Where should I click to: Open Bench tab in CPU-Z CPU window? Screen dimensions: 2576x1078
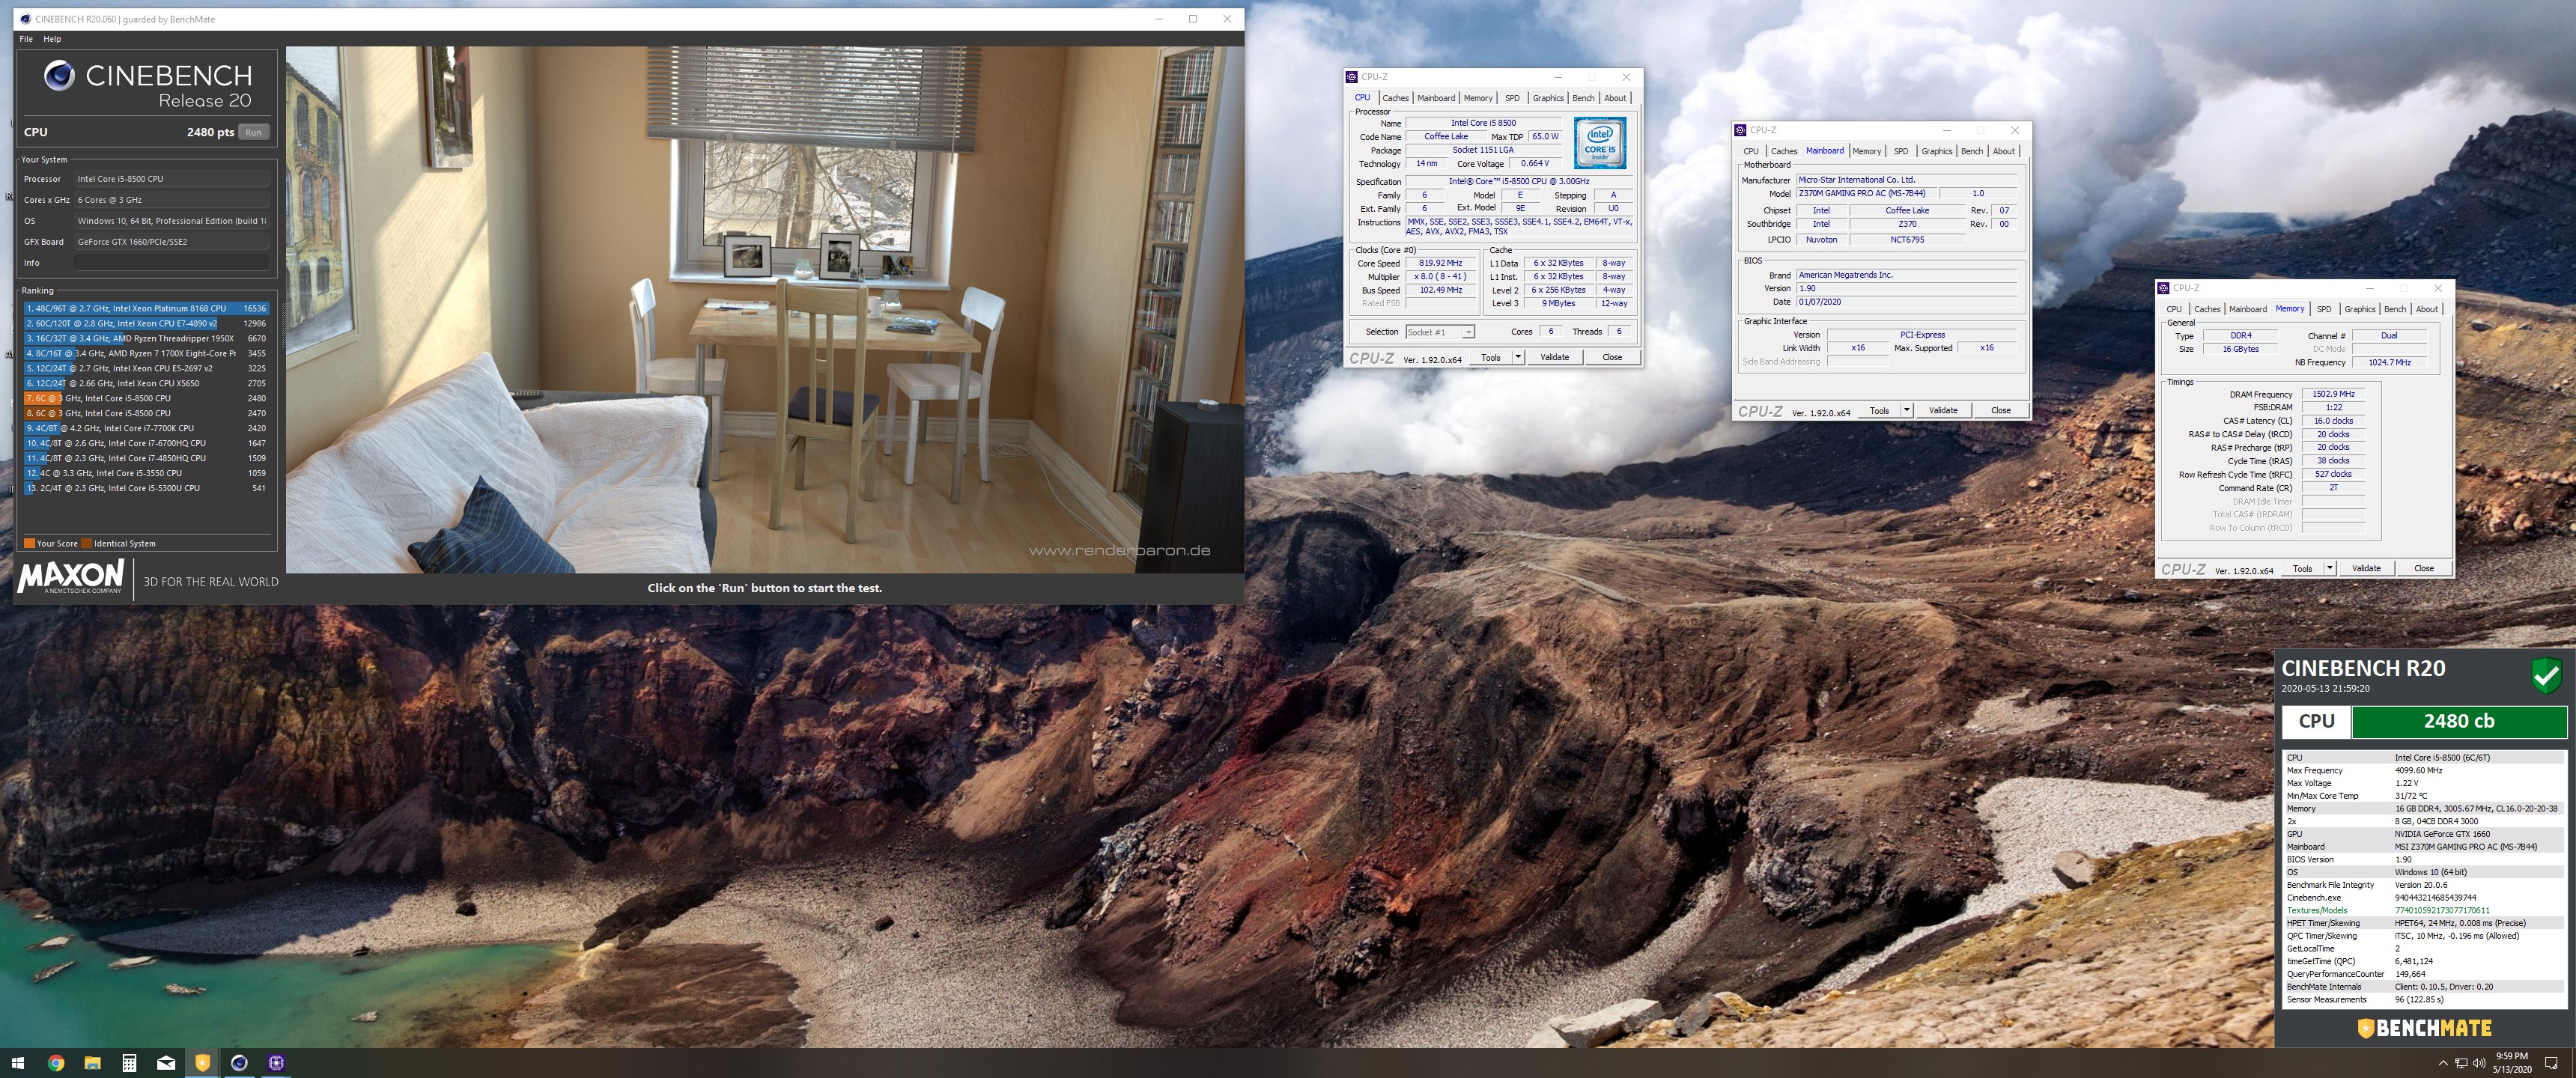tap(1583, 98)
